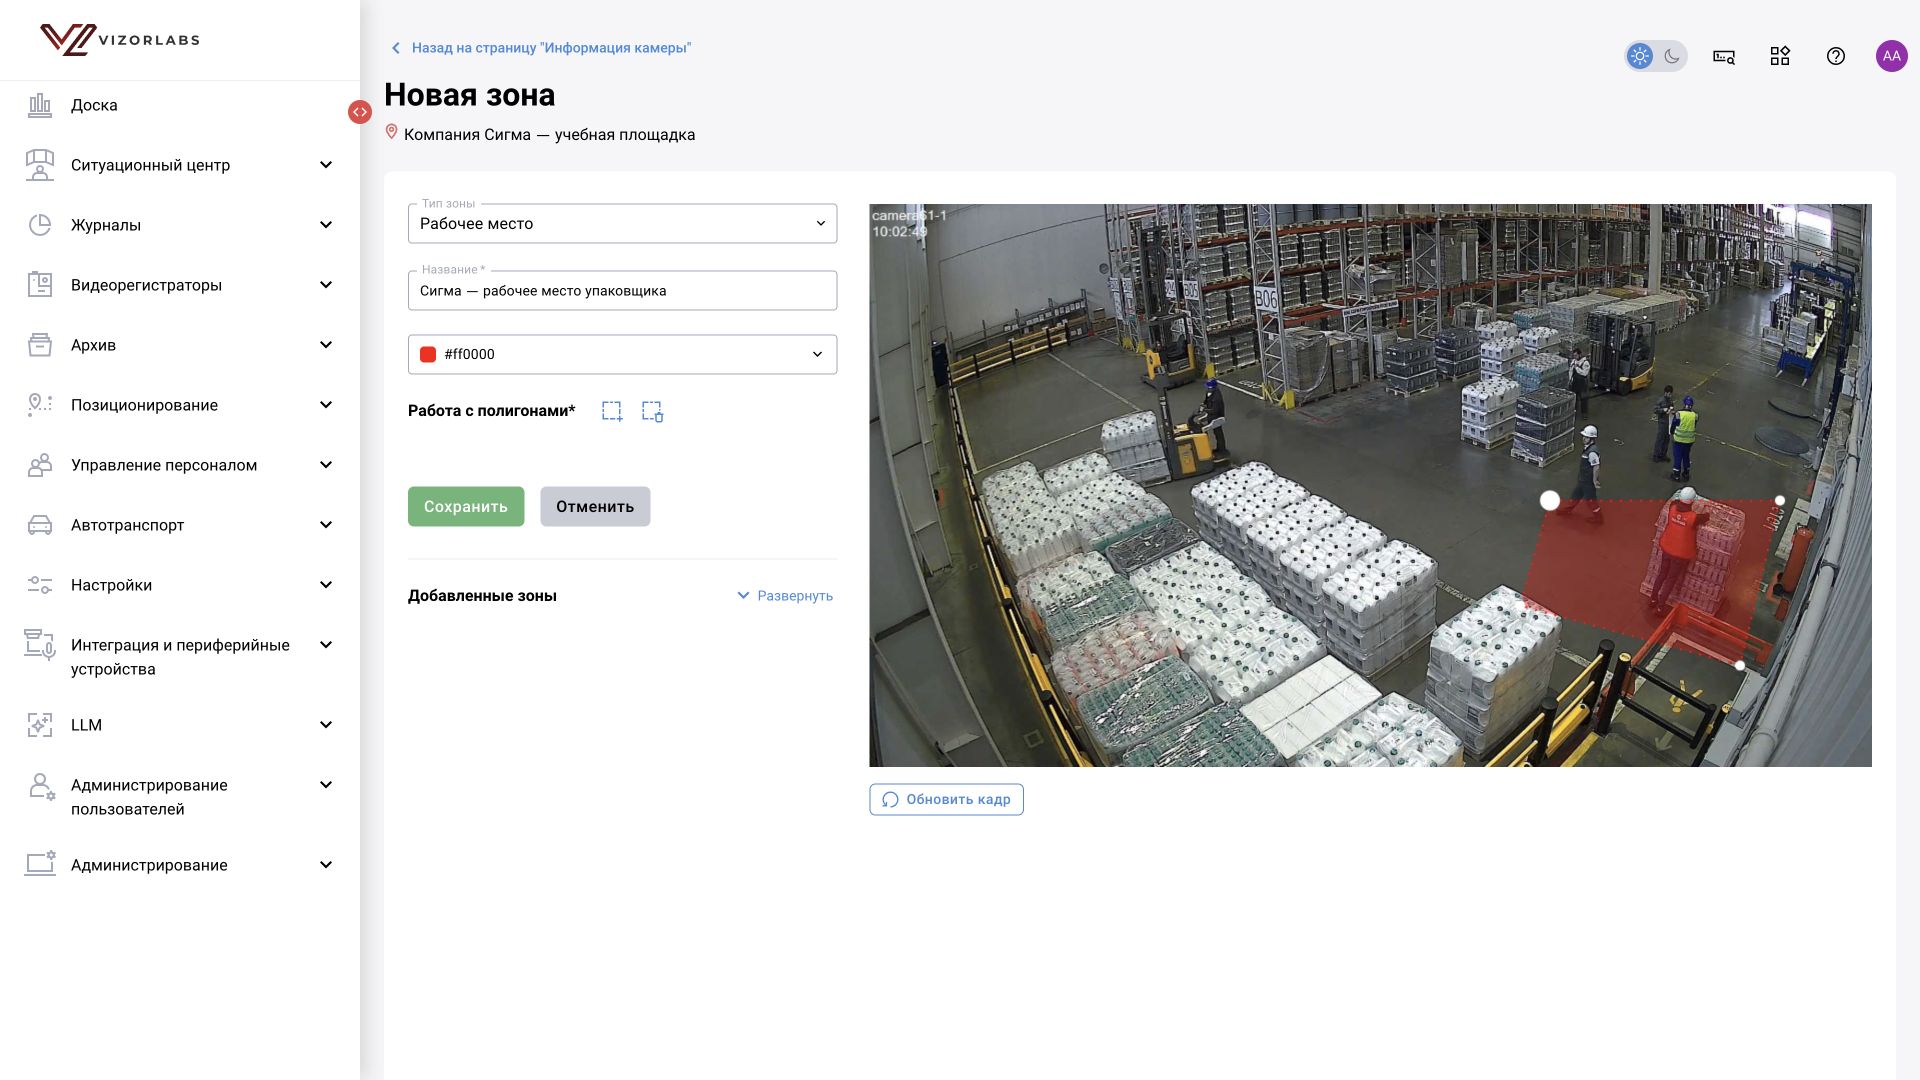Click the Доска dashboard icon
Viewport: 1920px width, 1080px height.
40,105
